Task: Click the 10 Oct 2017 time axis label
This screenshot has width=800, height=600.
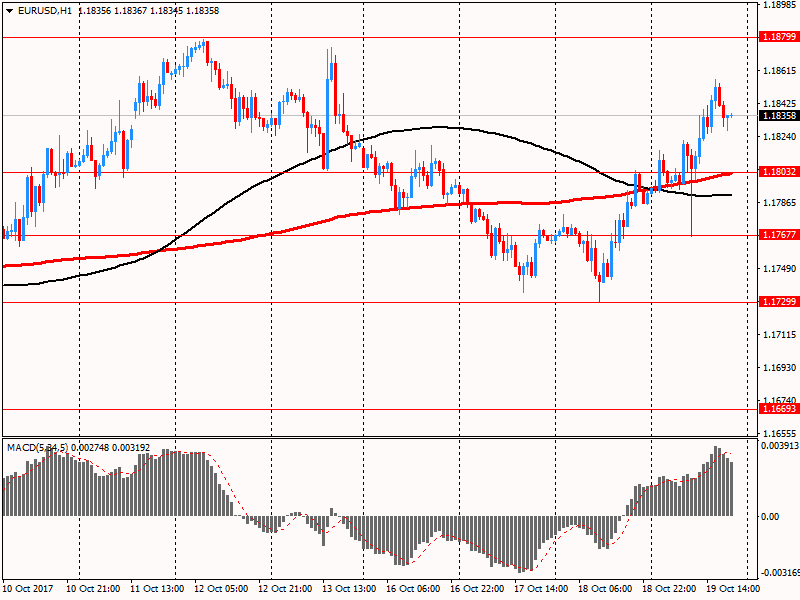Action: [28, 589]
